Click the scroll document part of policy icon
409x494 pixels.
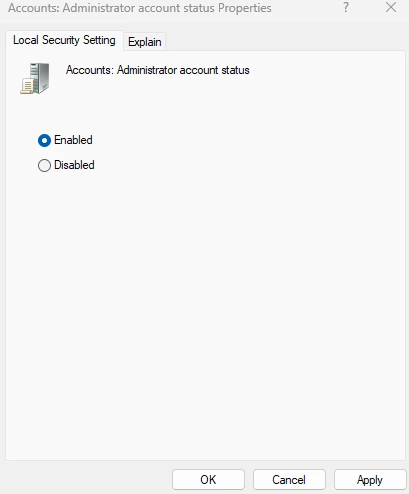click(x=27, y=86)
